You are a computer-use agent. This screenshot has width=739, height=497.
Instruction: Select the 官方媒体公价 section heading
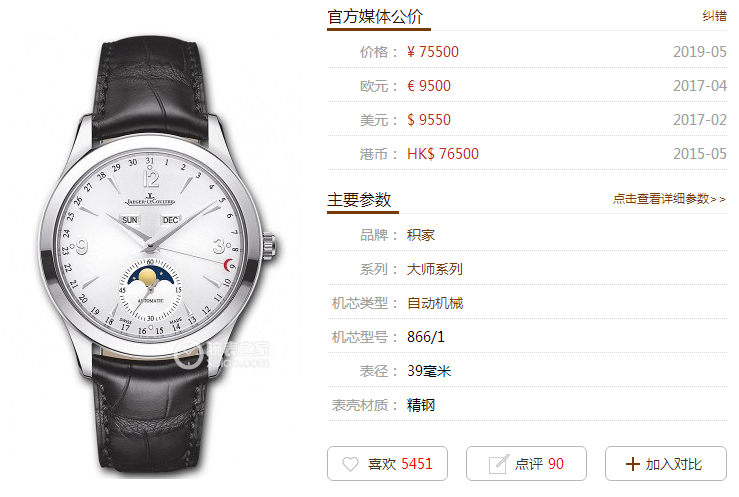pos(375,17)
